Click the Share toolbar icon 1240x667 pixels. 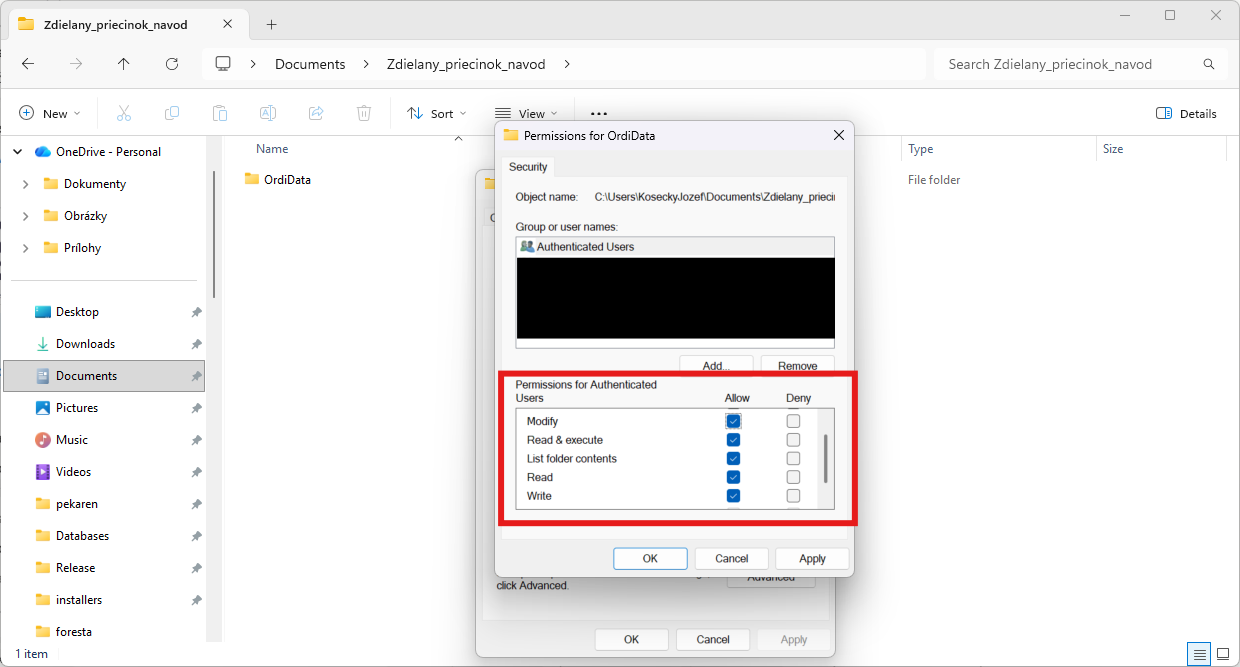[x=316, y=113]
